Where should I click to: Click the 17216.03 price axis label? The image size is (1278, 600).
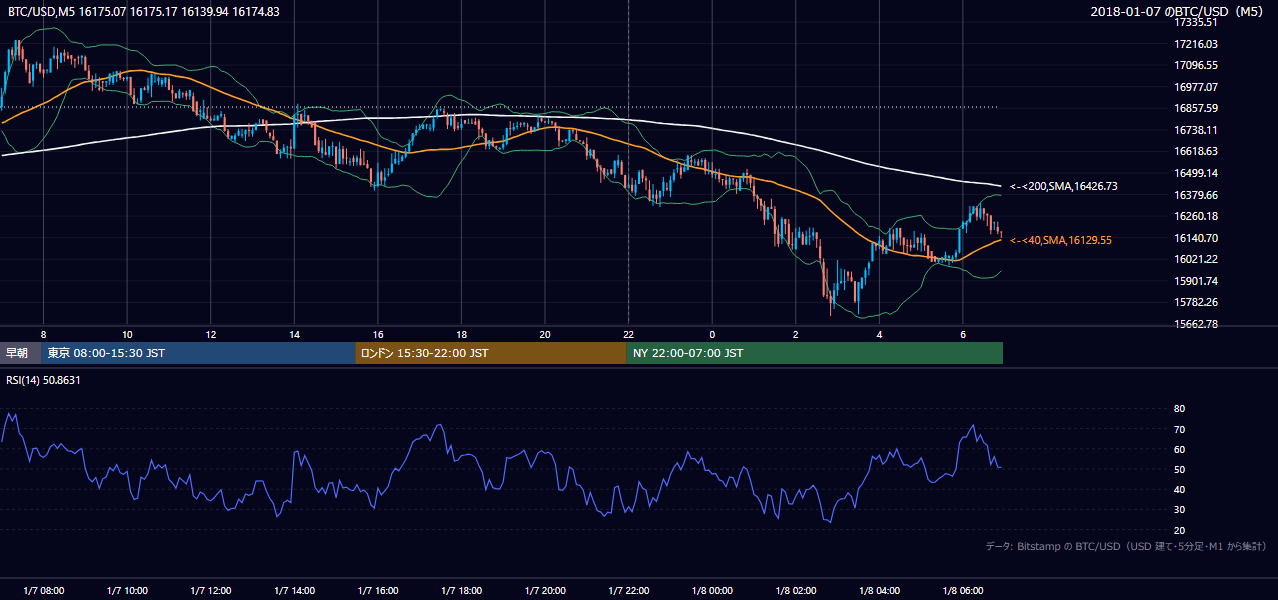[1195, 44]
